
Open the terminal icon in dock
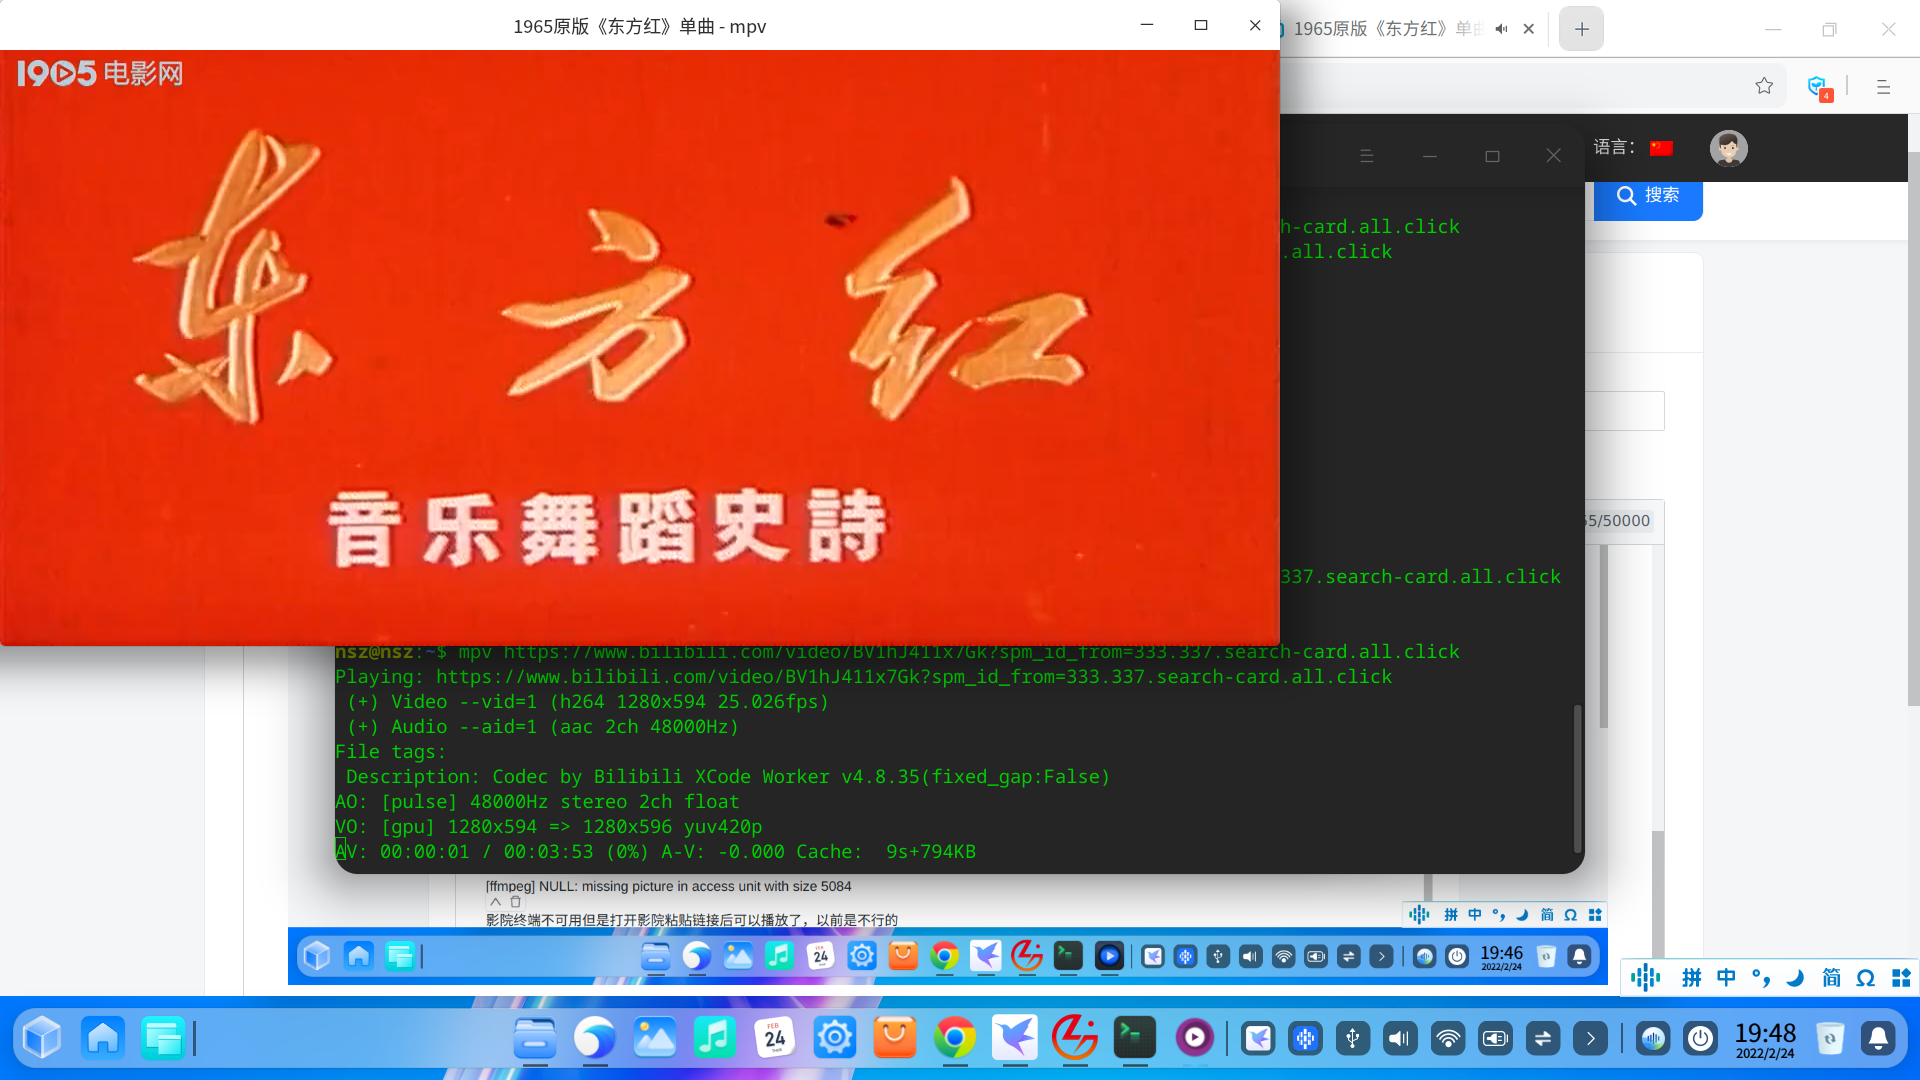[x=1134, y=1039]
